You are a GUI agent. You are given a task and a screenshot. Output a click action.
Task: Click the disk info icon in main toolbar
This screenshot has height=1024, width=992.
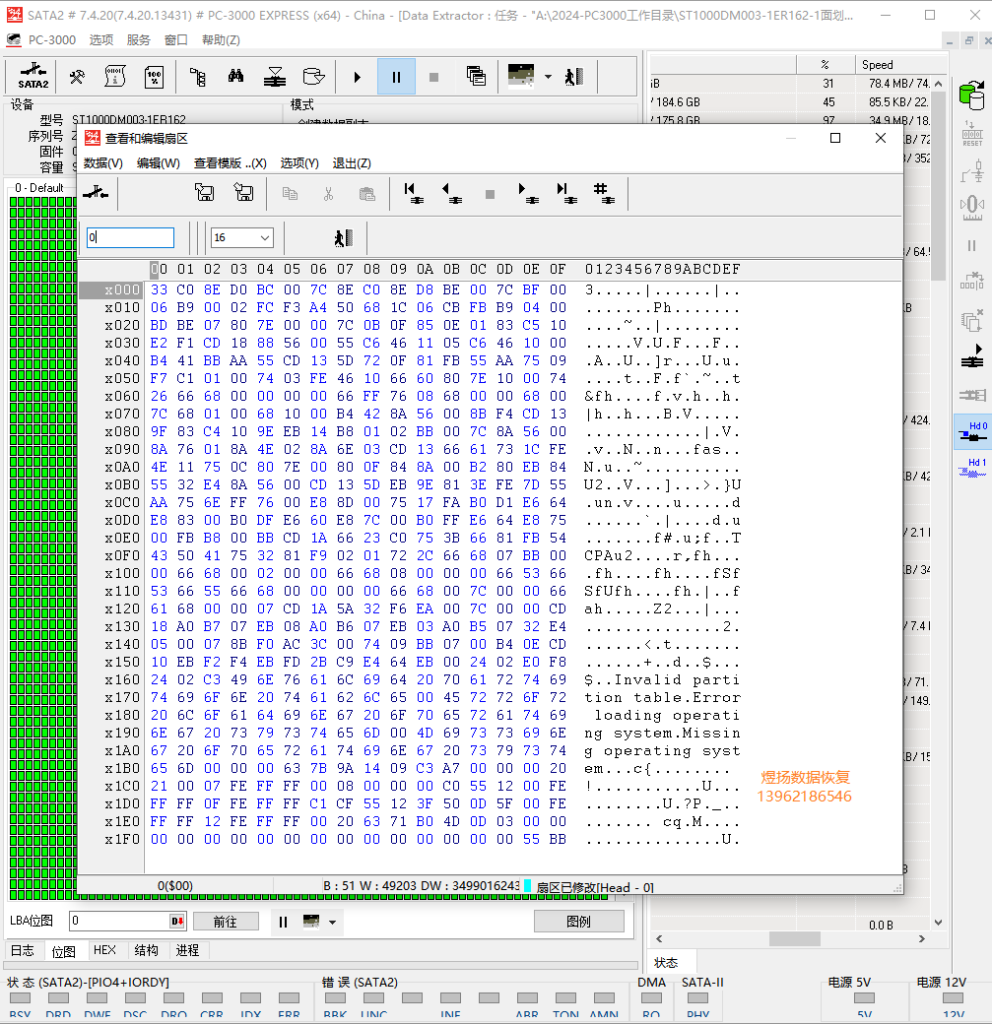tap(115, 77)
